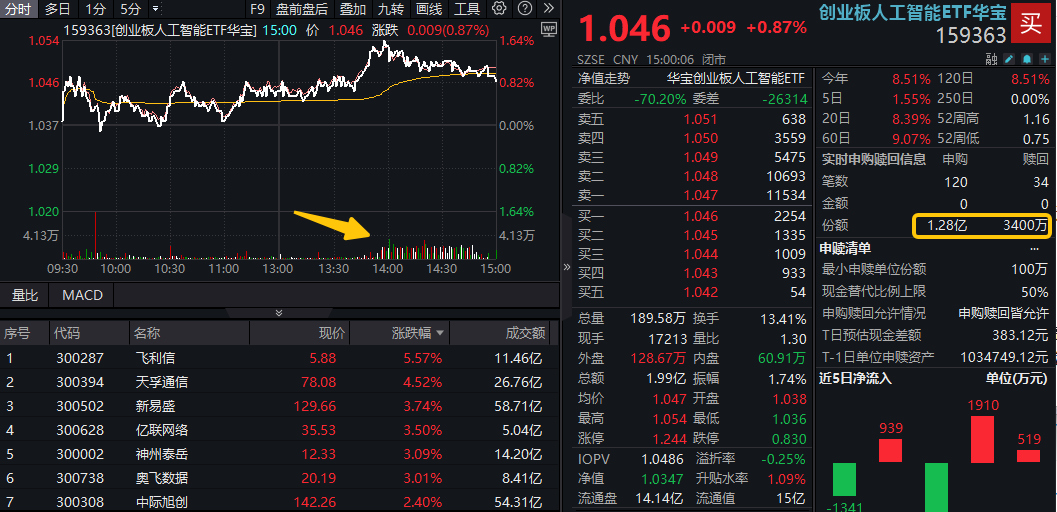This screenshot has height=512, width=1057.
Task: Toggle the 九转 indicator
Action: point(391,9)
